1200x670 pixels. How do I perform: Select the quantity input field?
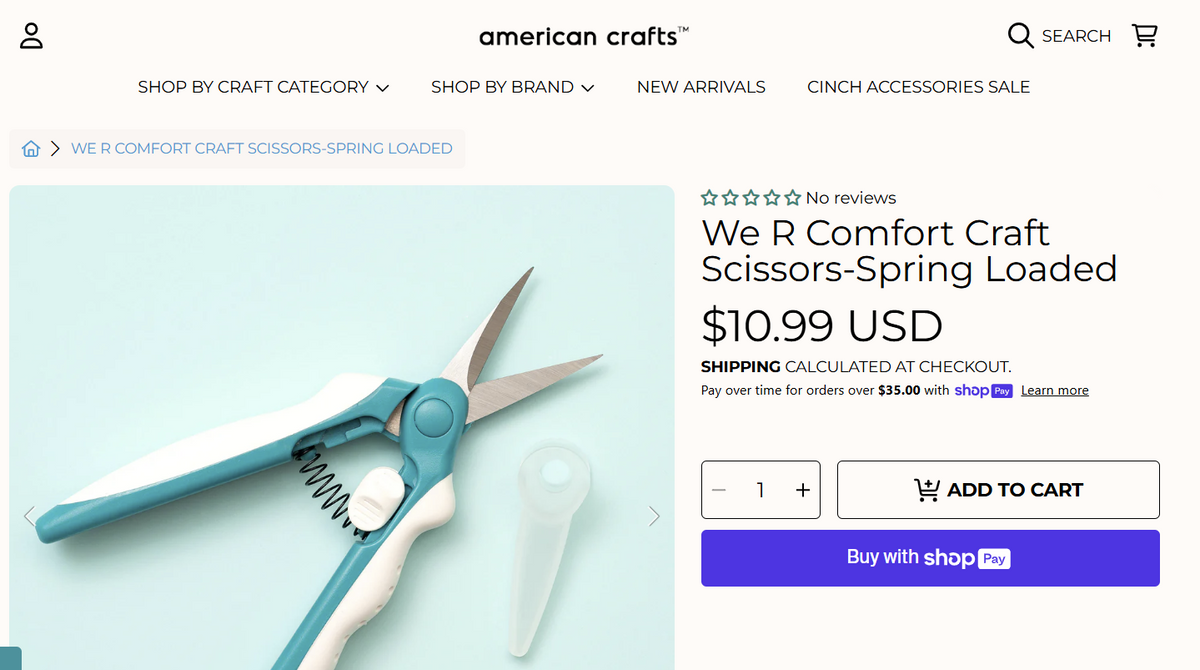pos(760,490)
